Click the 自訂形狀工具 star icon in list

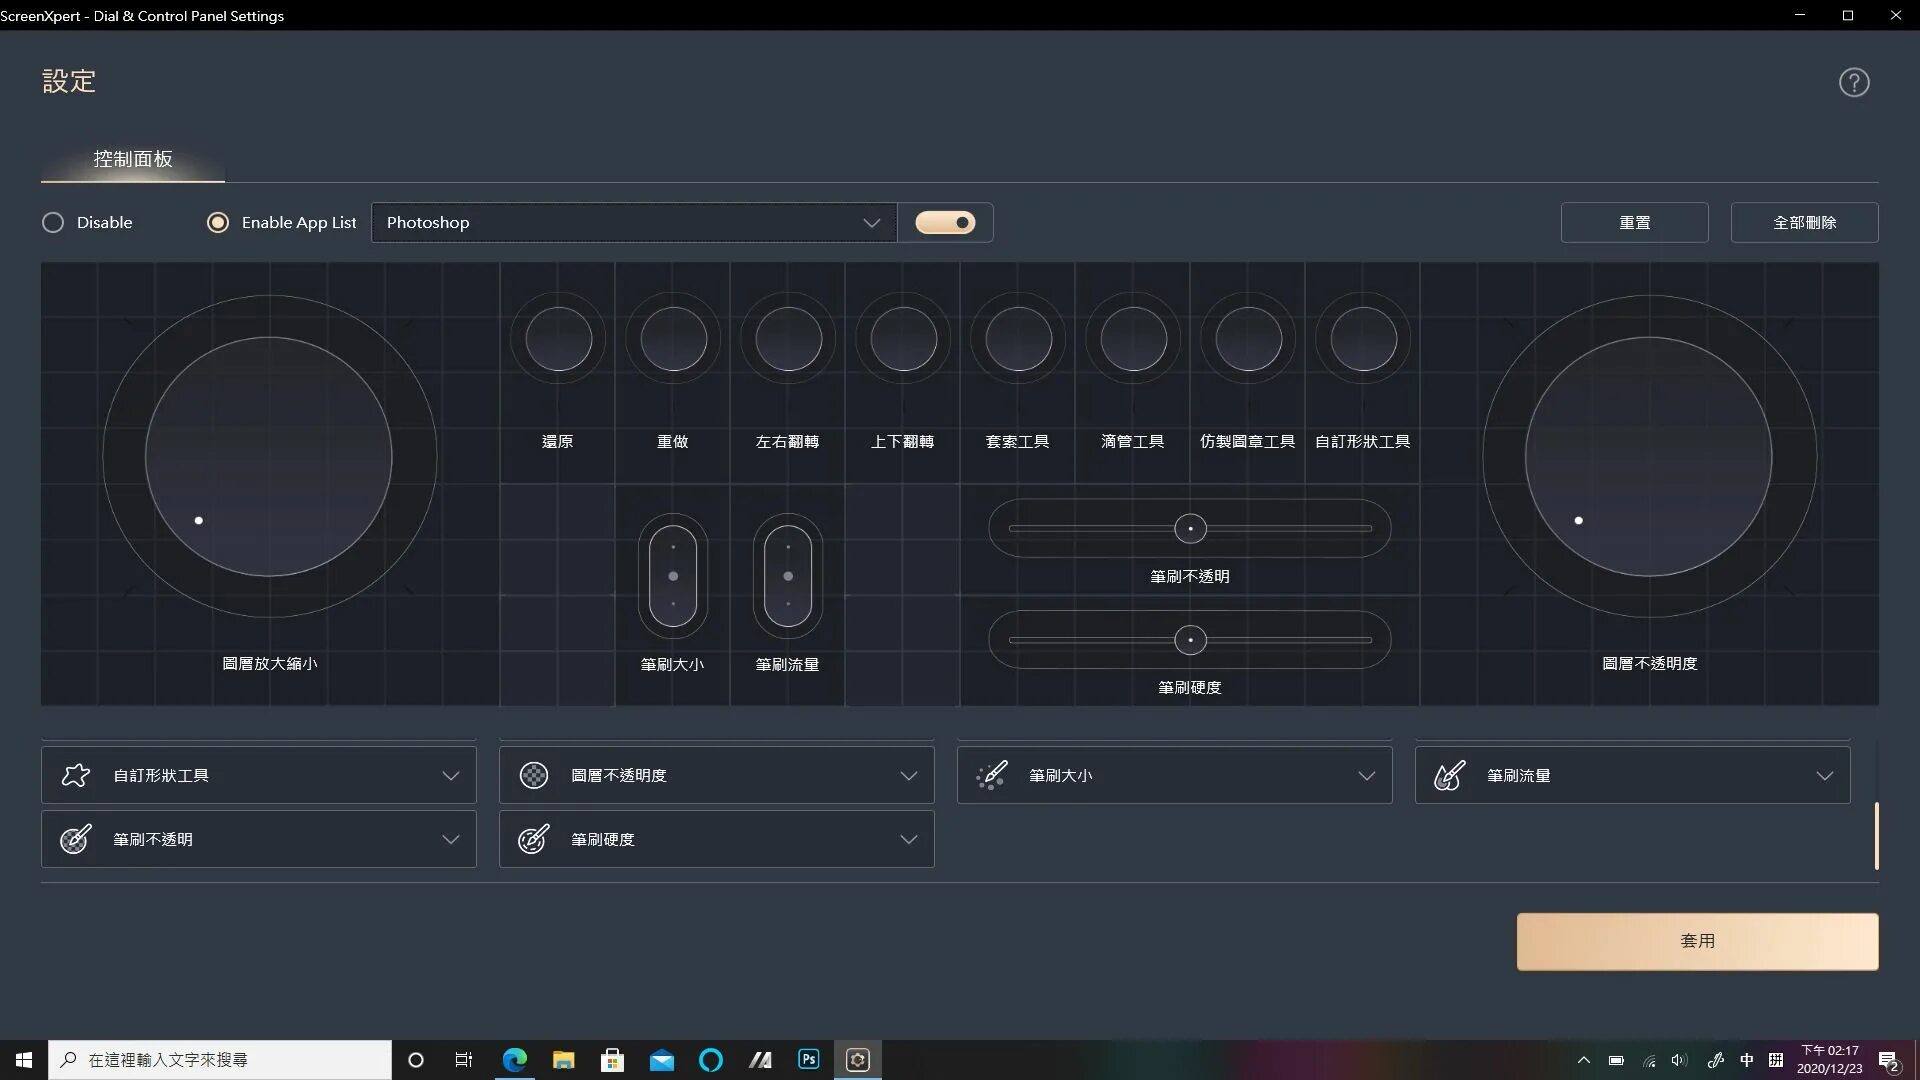[76, 775]
